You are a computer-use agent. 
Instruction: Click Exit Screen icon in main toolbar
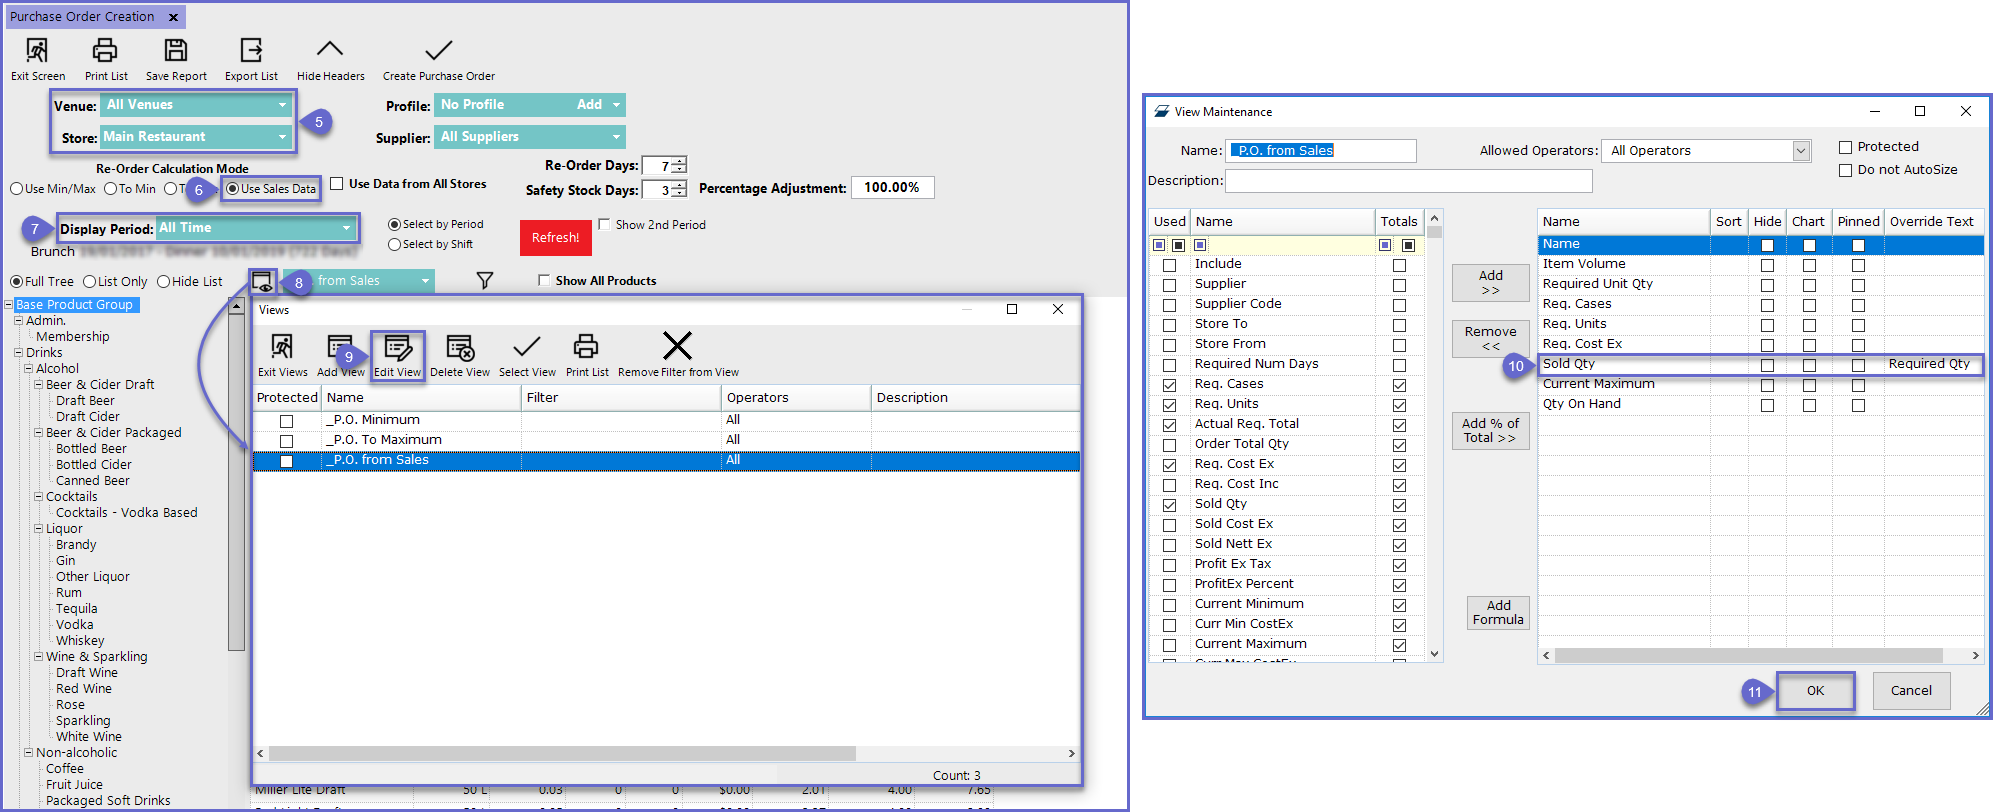pyautogui.click(x=37, y=50)
